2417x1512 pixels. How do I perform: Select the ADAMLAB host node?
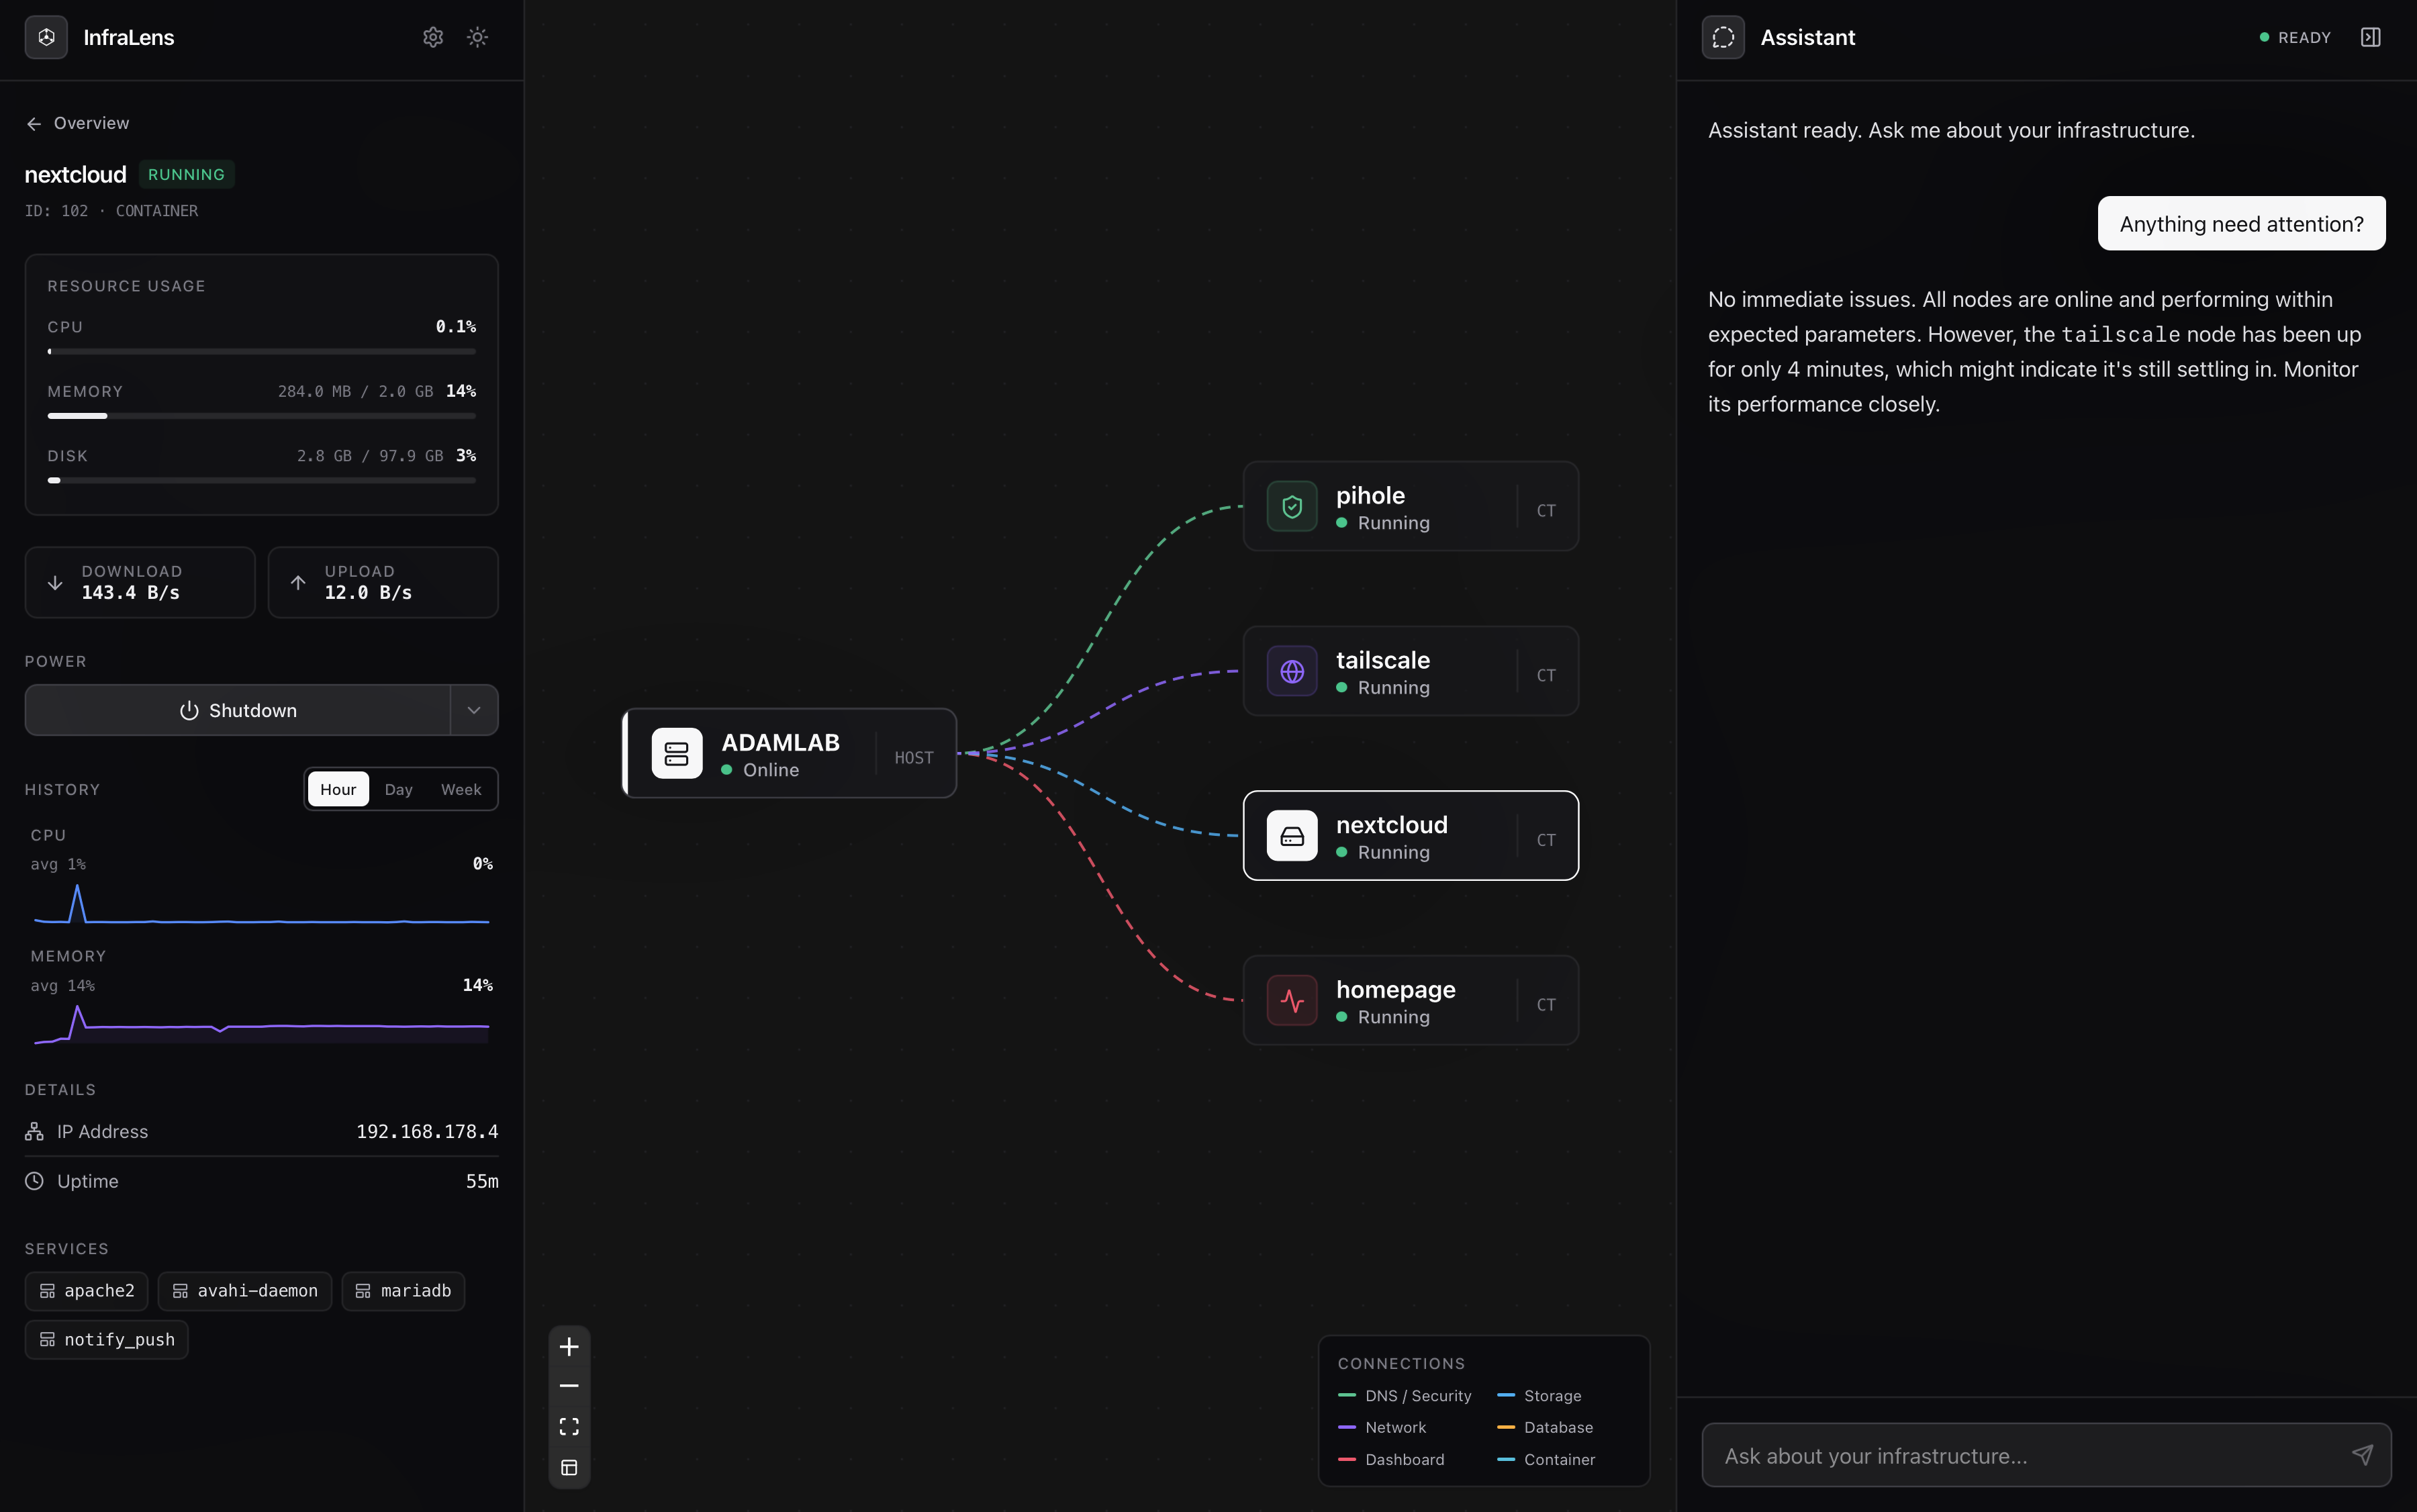point(790,753)
